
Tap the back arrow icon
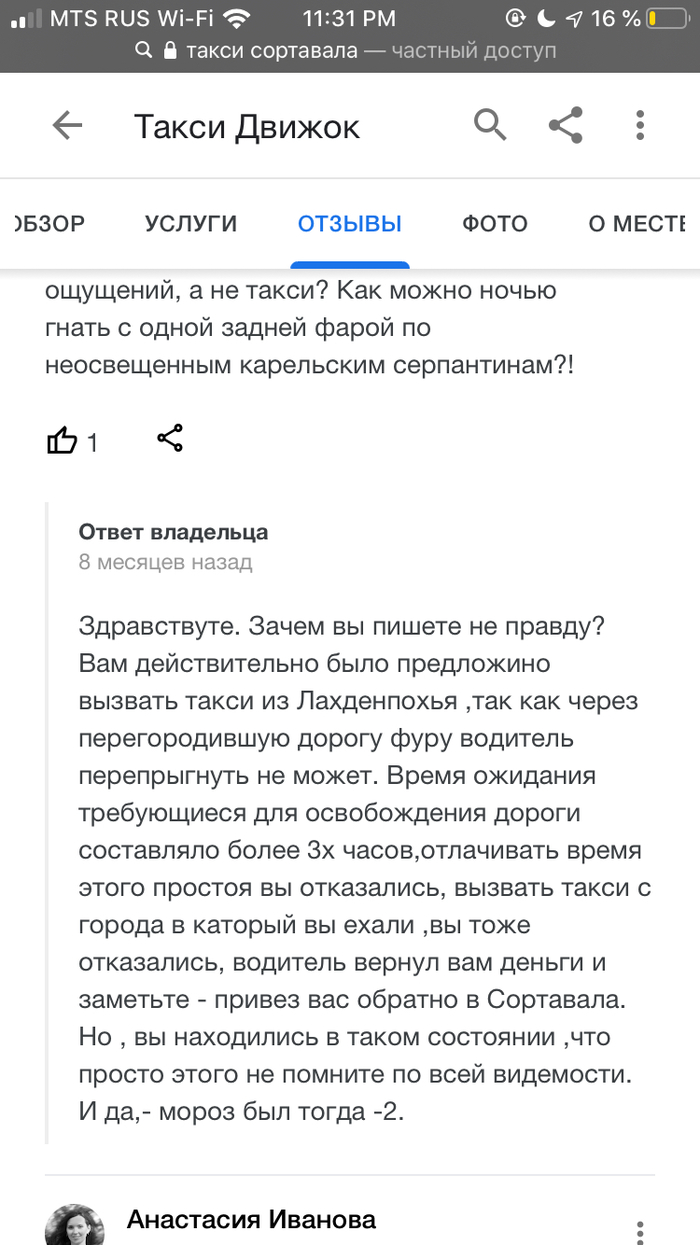(x=67, y=126)
